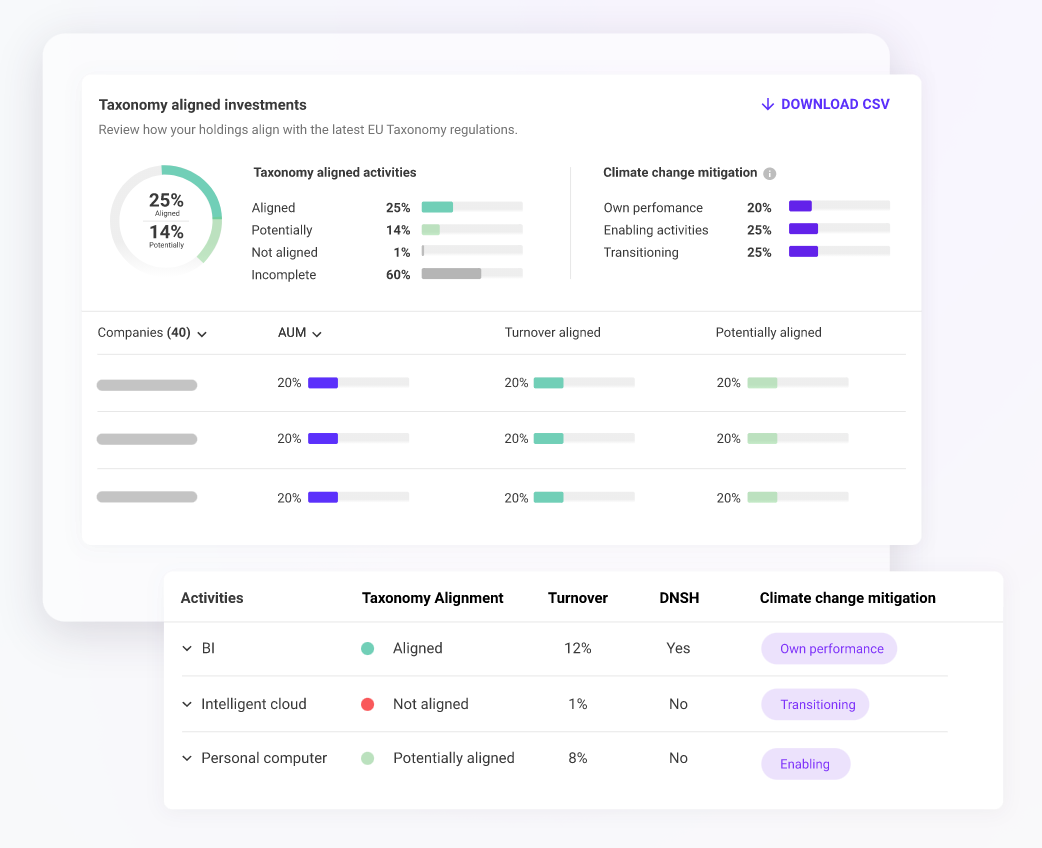Open the Companies (40) sort dropdown
The width and height of the screenshot is (1042, 848).
point(202,334)
